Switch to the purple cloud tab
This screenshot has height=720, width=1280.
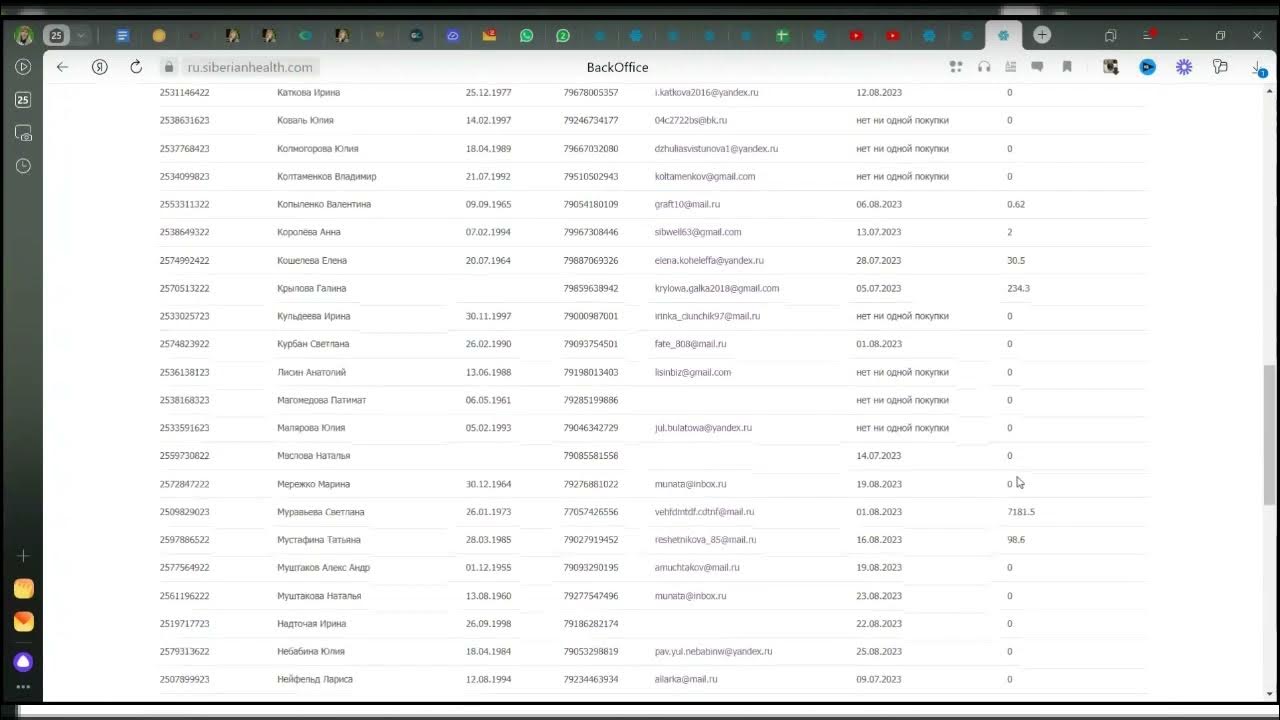pos(453,35)
